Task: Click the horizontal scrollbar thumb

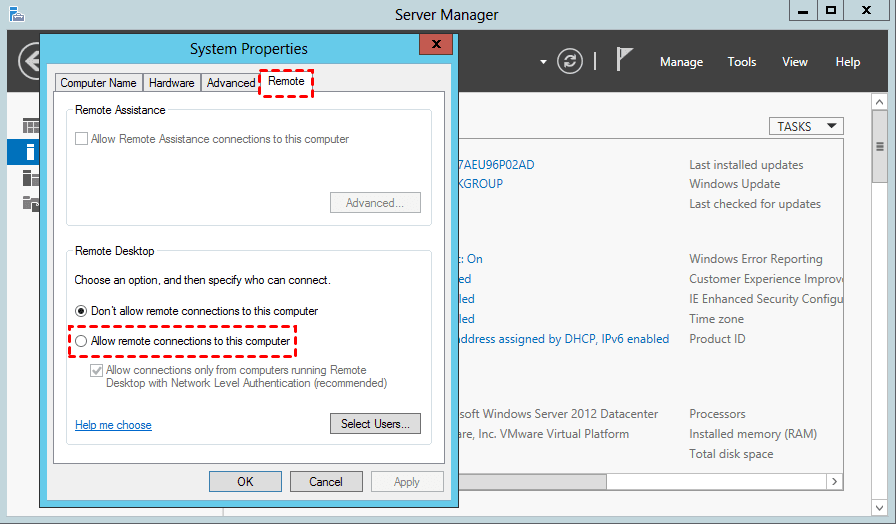Action: pos(533,482)
